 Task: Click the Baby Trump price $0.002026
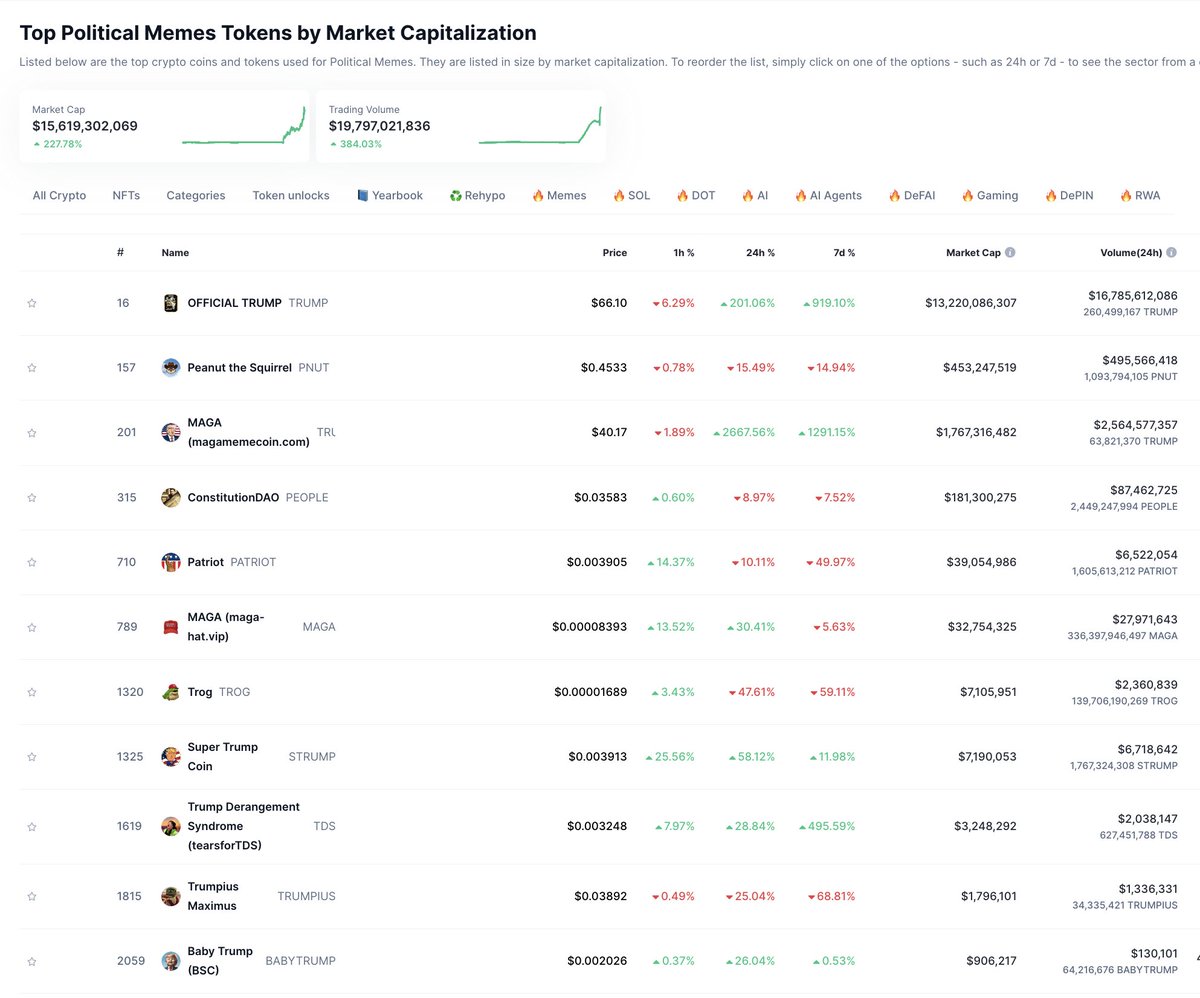[597, 961]
